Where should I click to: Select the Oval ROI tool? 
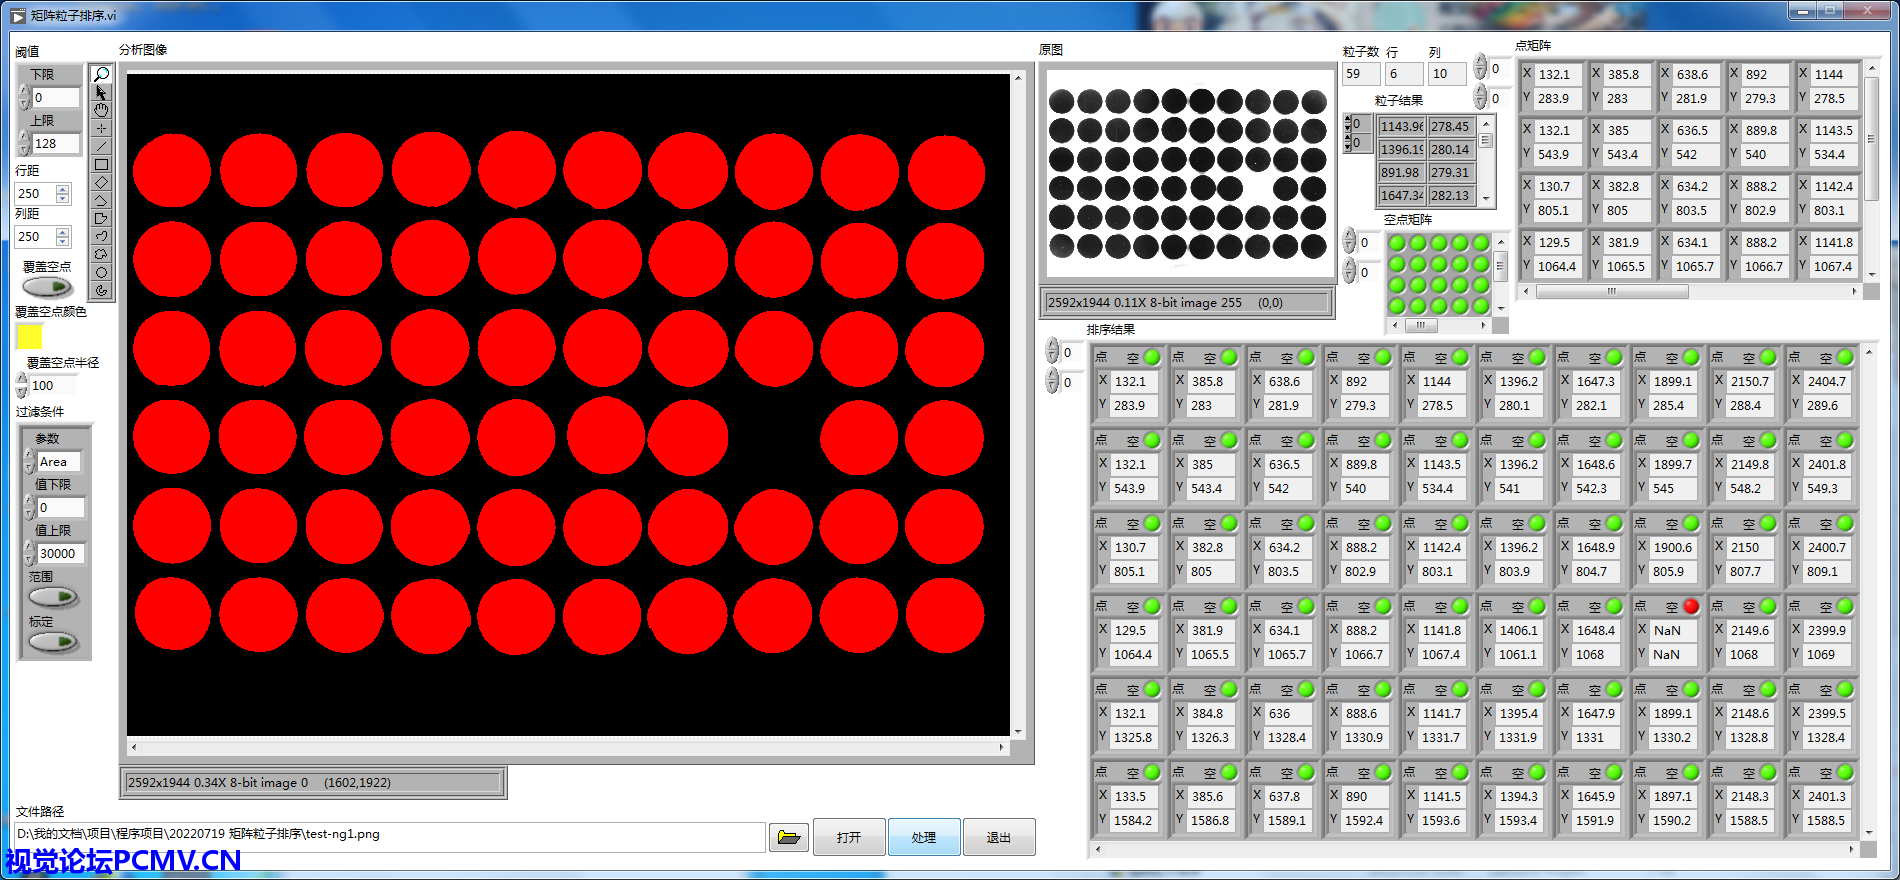point(101,272)
